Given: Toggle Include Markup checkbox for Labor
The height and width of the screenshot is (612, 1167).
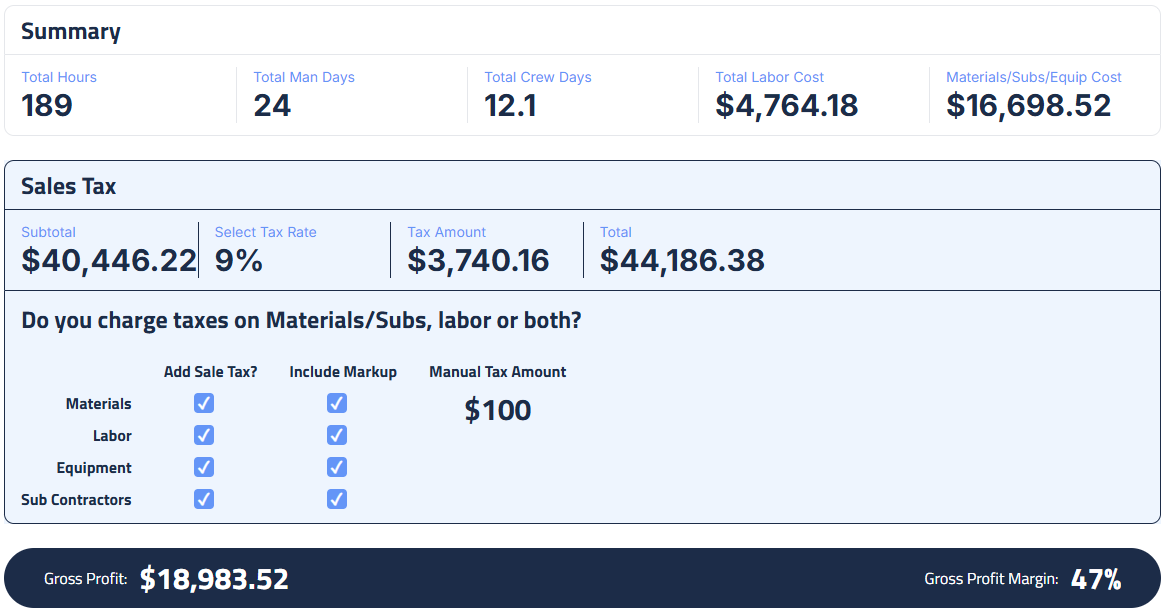Looking at the screenshot, I should (x=337, y=436).
